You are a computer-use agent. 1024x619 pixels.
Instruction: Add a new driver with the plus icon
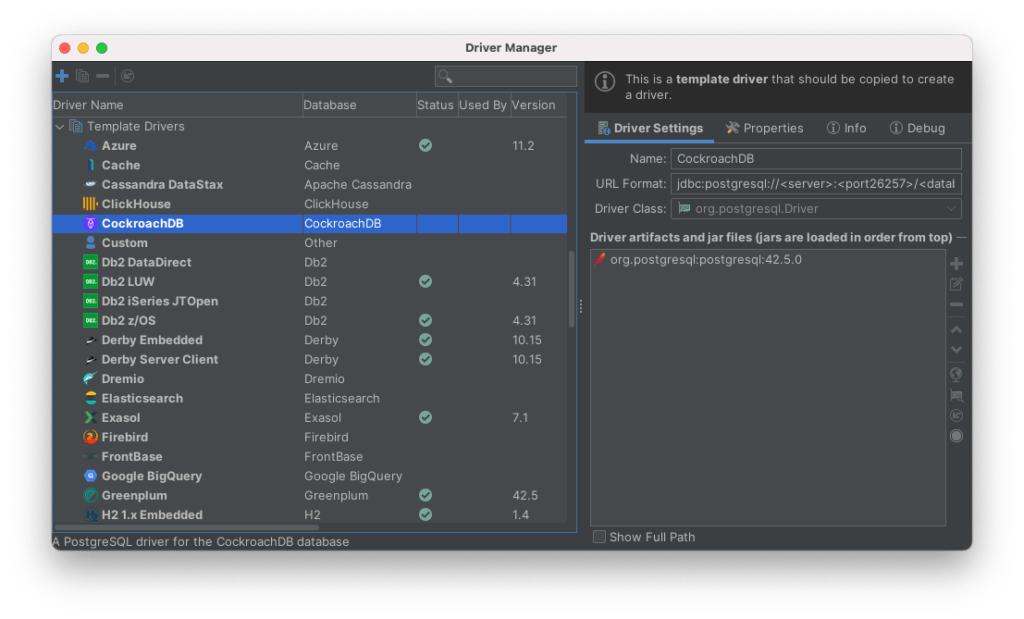62,76
